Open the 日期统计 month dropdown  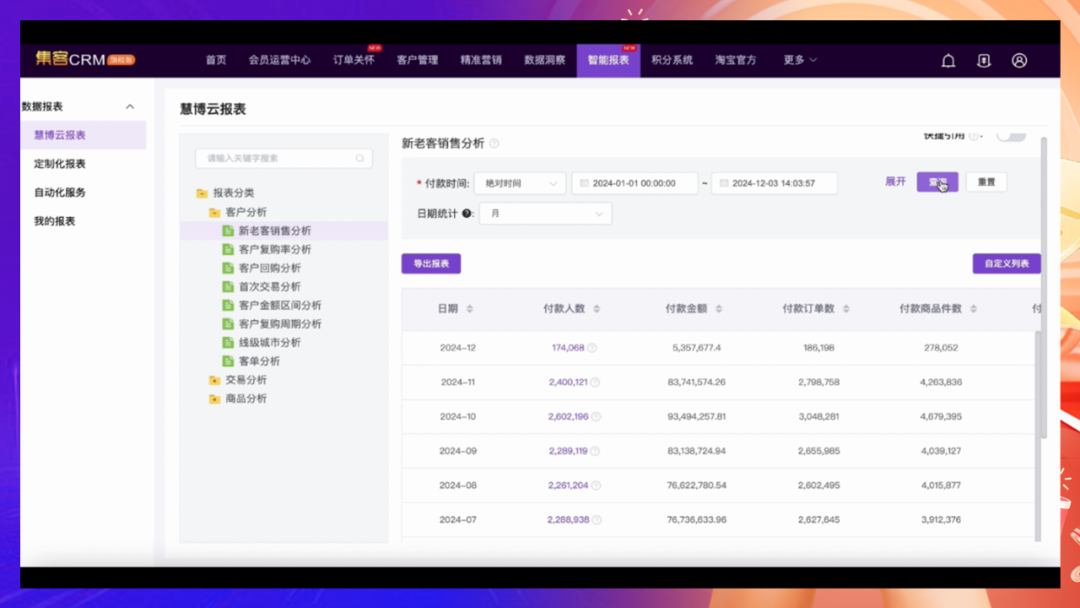545,214
